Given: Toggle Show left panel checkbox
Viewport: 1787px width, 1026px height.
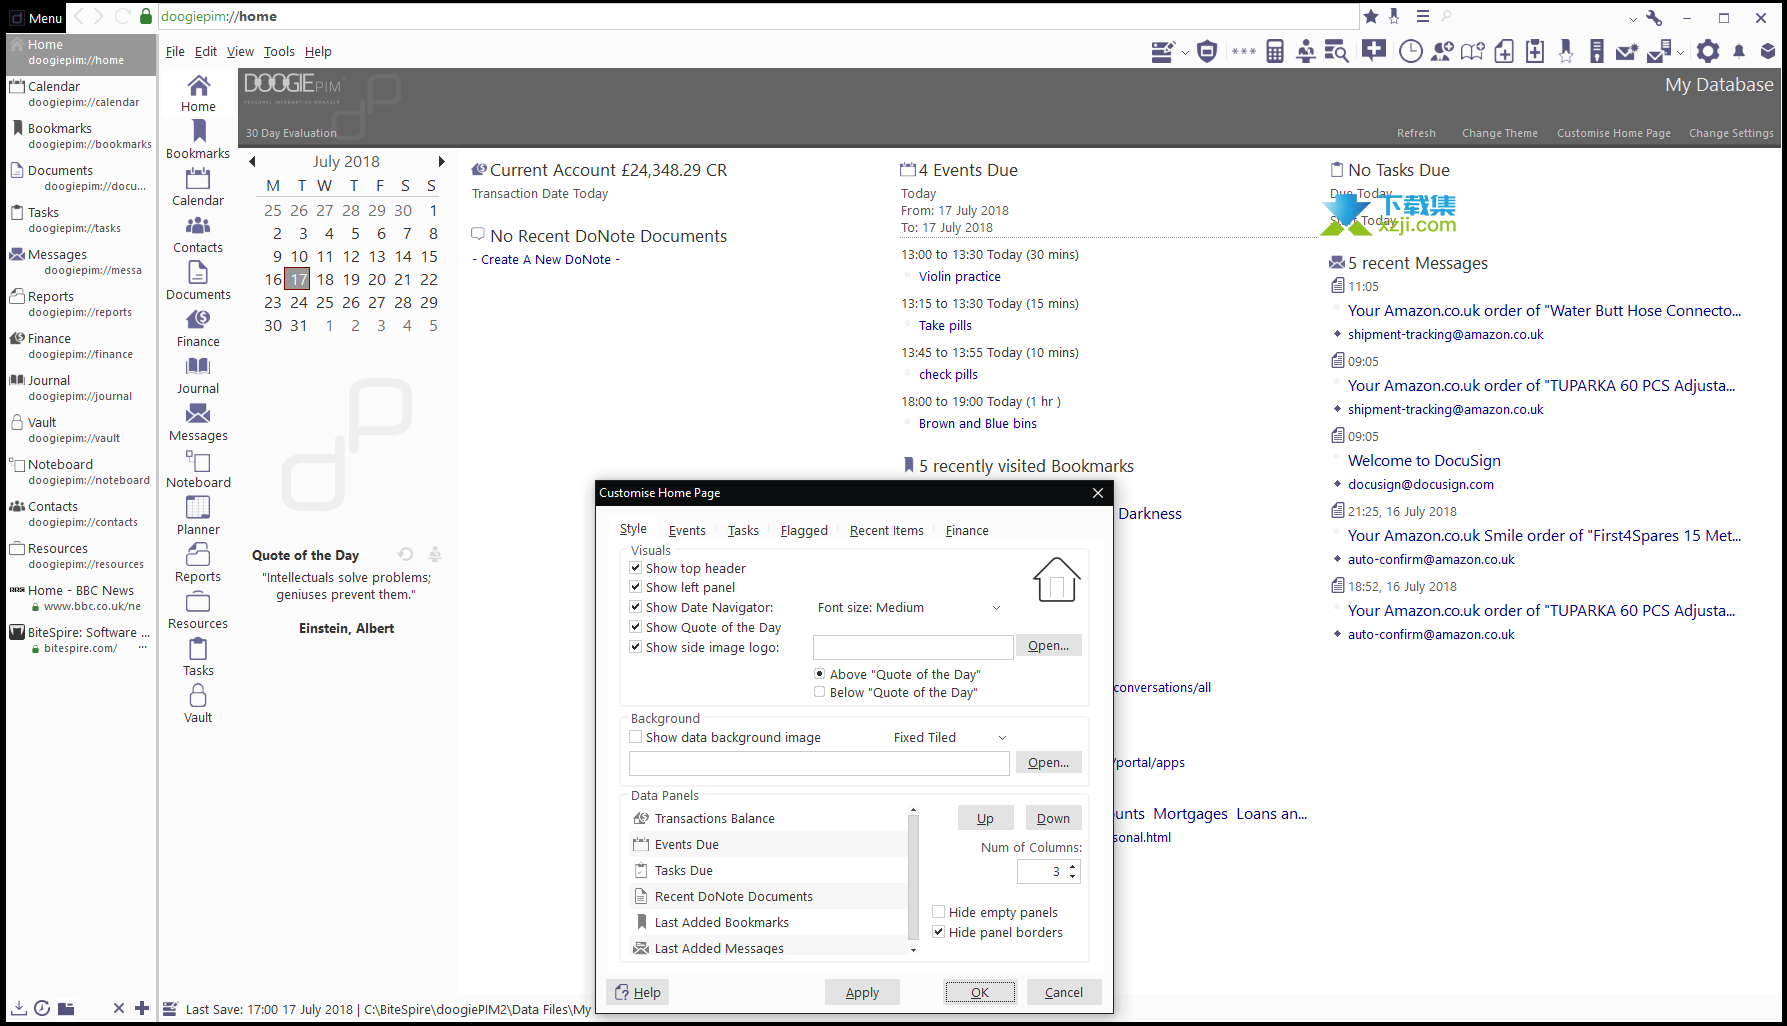Looking at the screenshot, I should coord(635,587).
